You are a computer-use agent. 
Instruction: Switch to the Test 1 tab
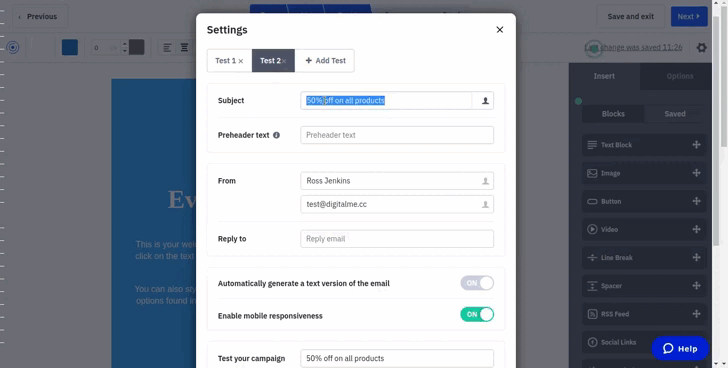coord(226,61)
